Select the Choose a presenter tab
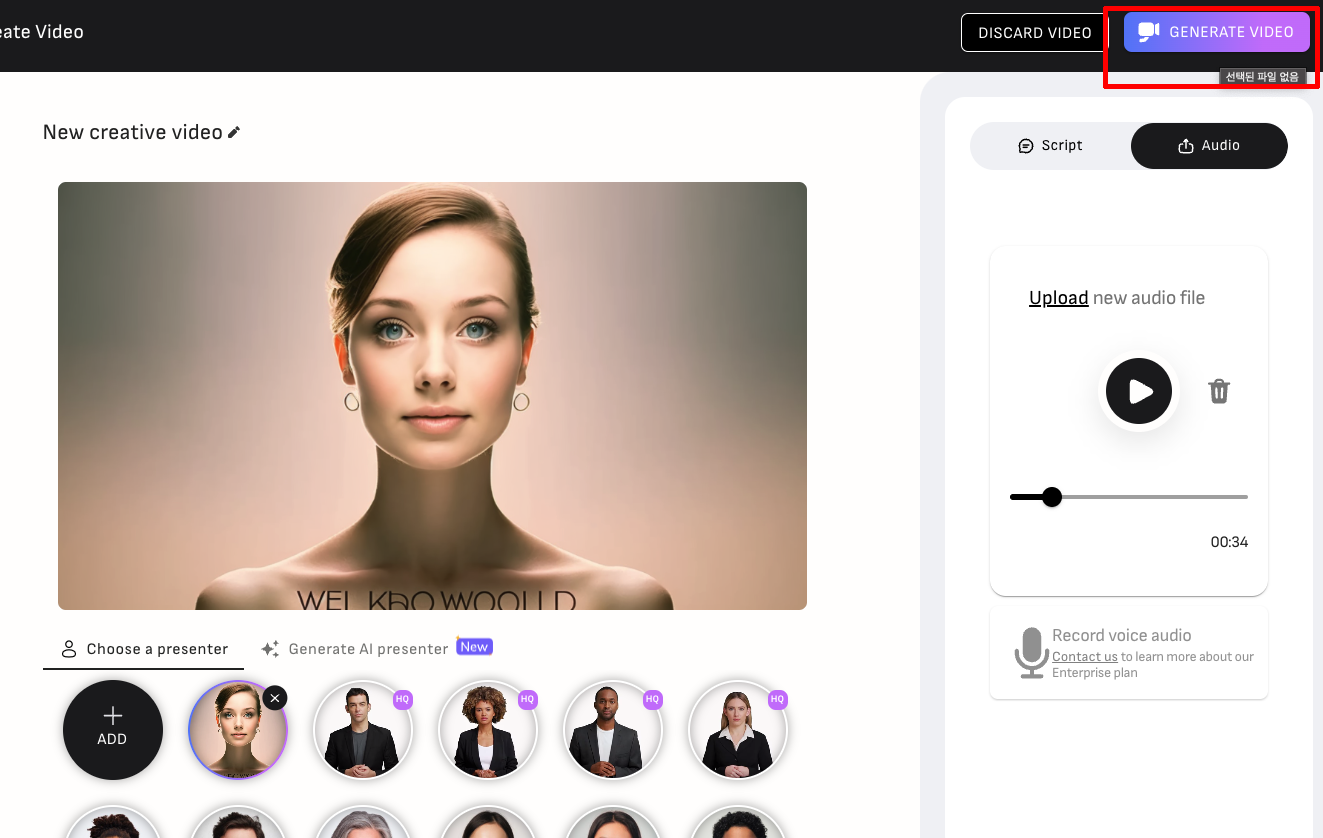 (144, 649)
